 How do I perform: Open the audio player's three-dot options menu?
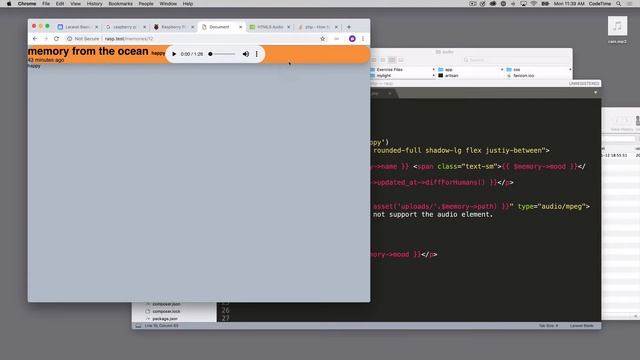[257, 54]
